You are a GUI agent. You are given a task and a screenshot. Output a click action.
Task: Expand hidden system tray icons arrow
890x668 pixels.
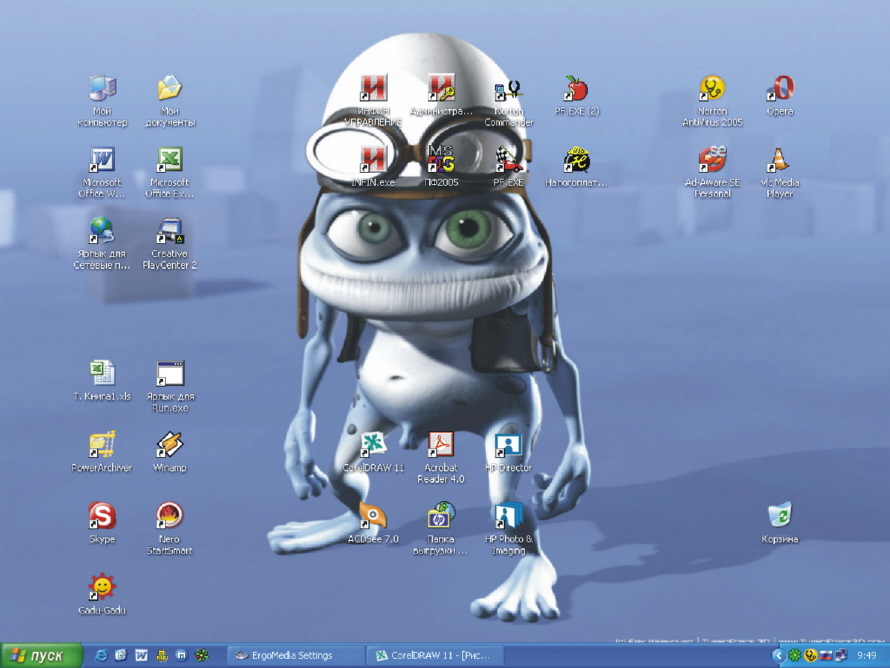coord(778,656)
